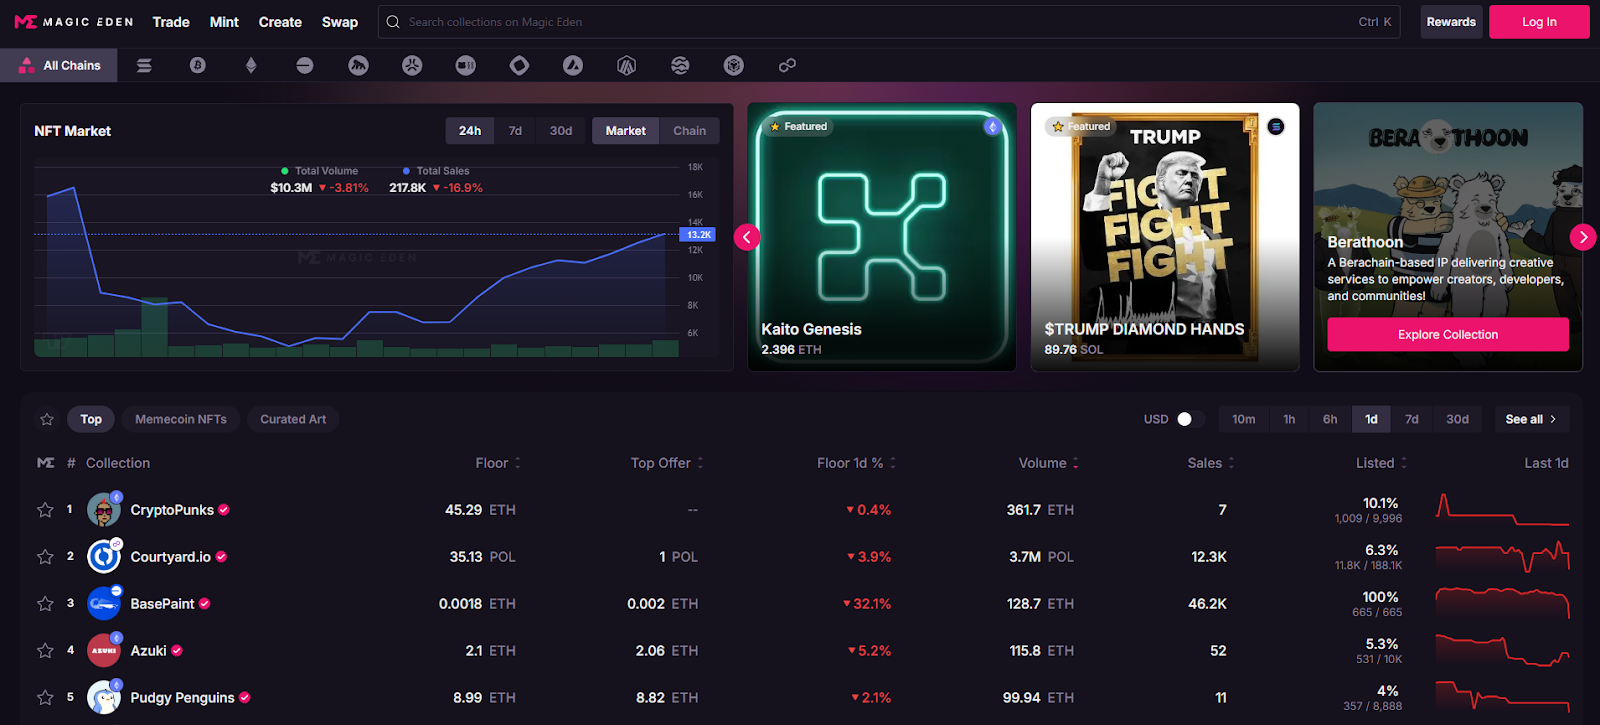The image size is (1600, 725).
Task: Select the Arbitrum chain icon
Action: coord(627,66)
